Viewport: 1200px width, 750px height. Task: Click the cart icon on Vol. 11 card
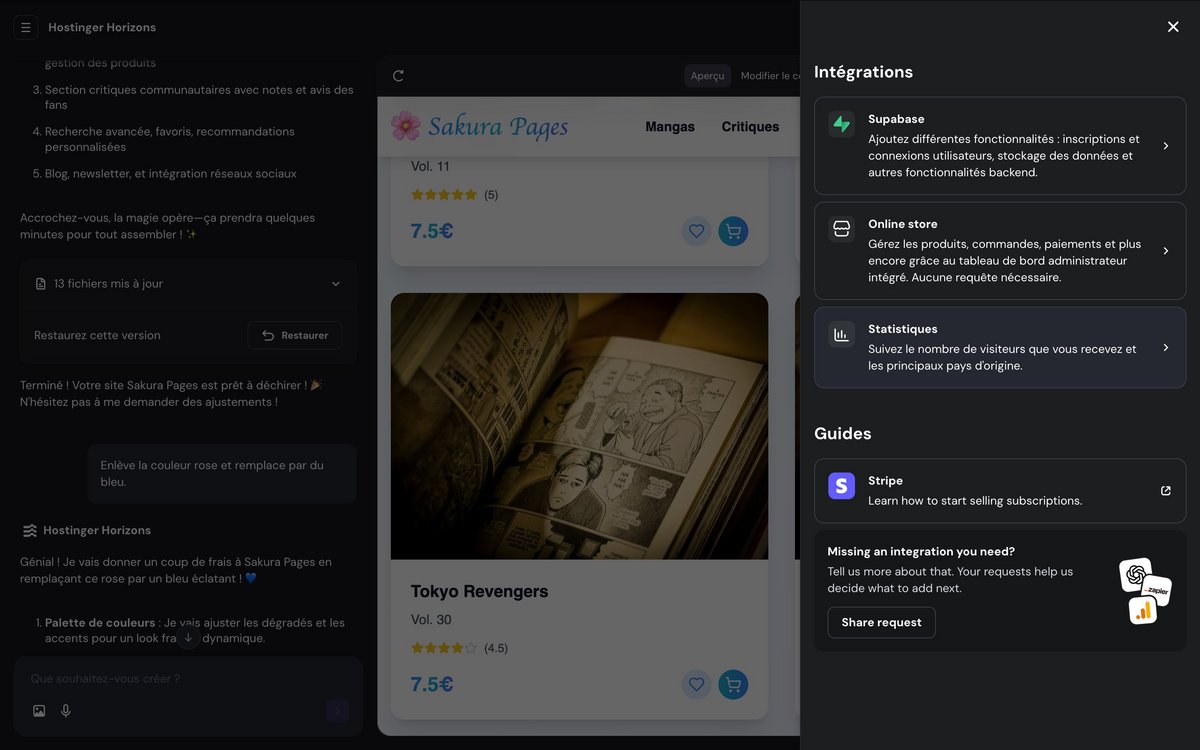733,231
